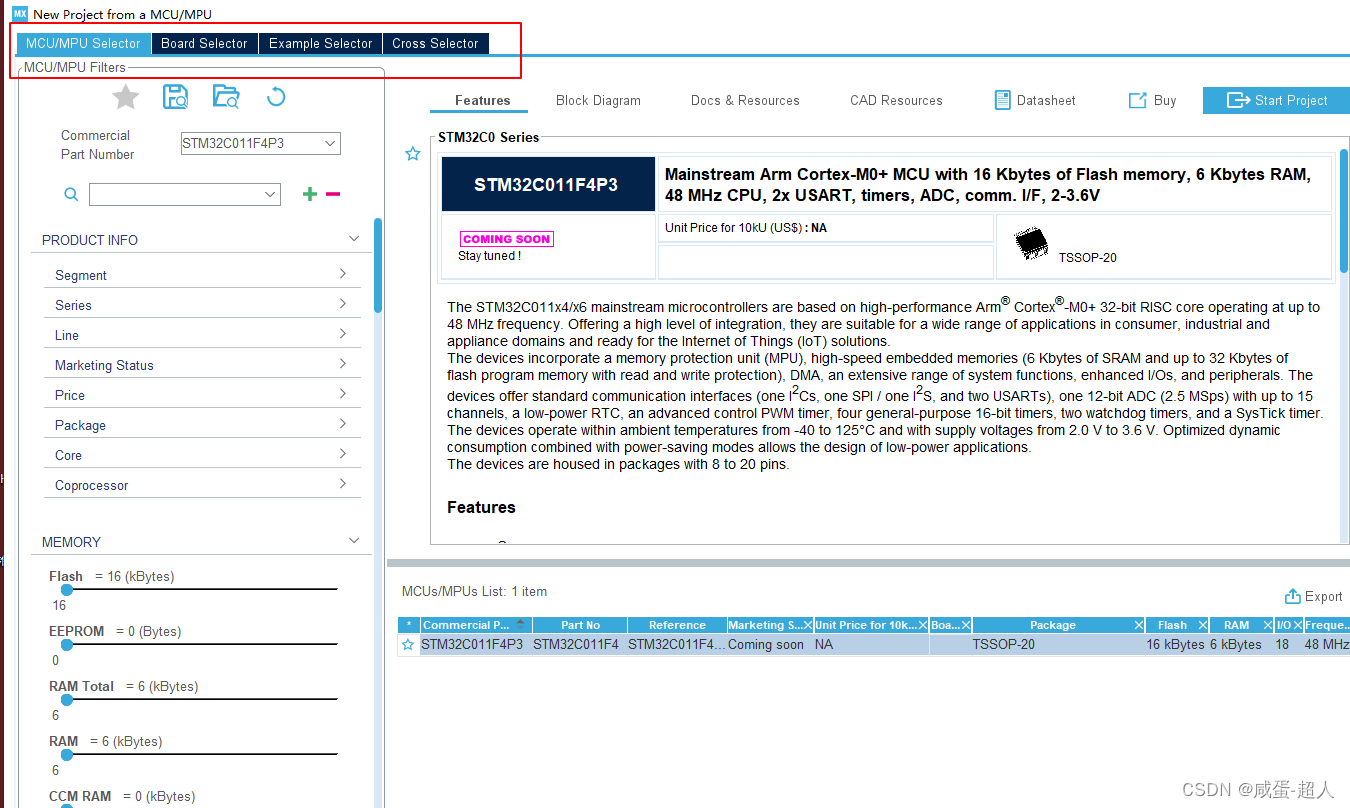Click the RAM Total slider handle
This screenshot has height=808, width=1350.
coord(67,700)
